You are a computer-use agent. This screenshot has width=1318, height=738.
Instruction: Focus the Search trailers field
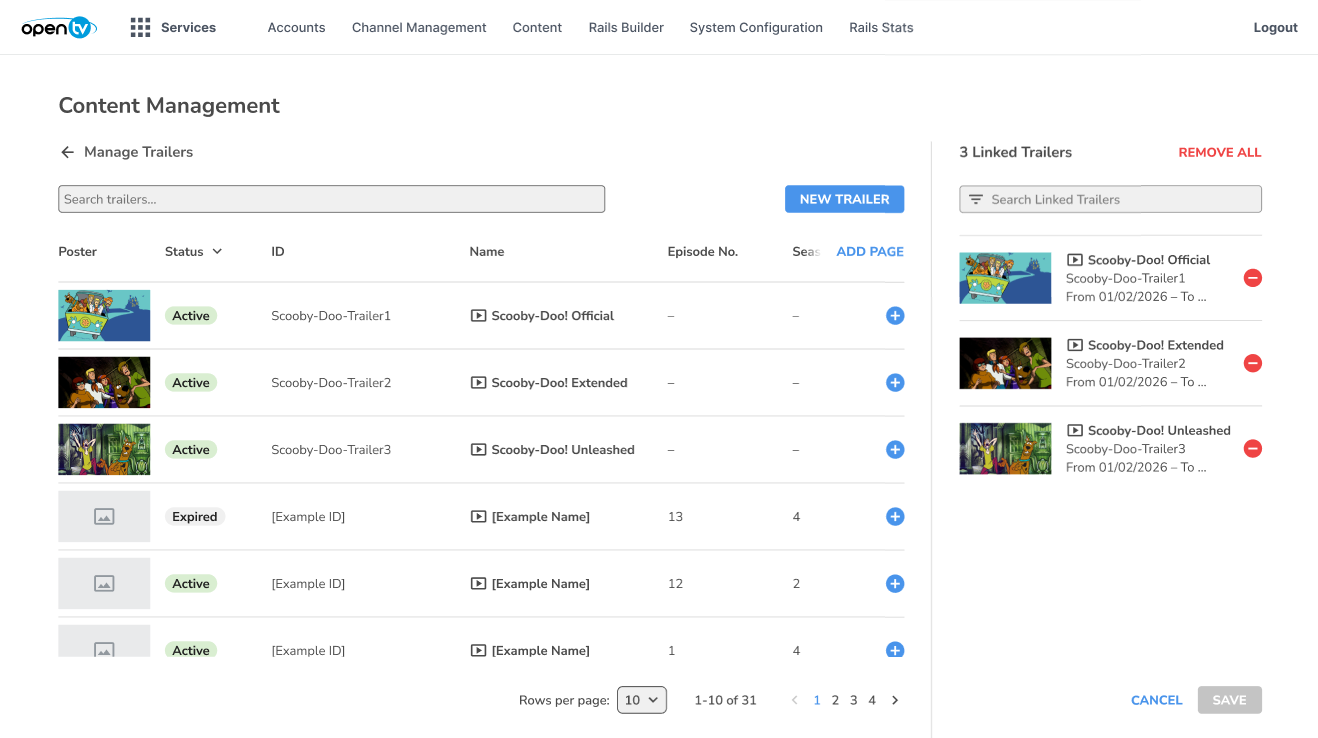332,199
